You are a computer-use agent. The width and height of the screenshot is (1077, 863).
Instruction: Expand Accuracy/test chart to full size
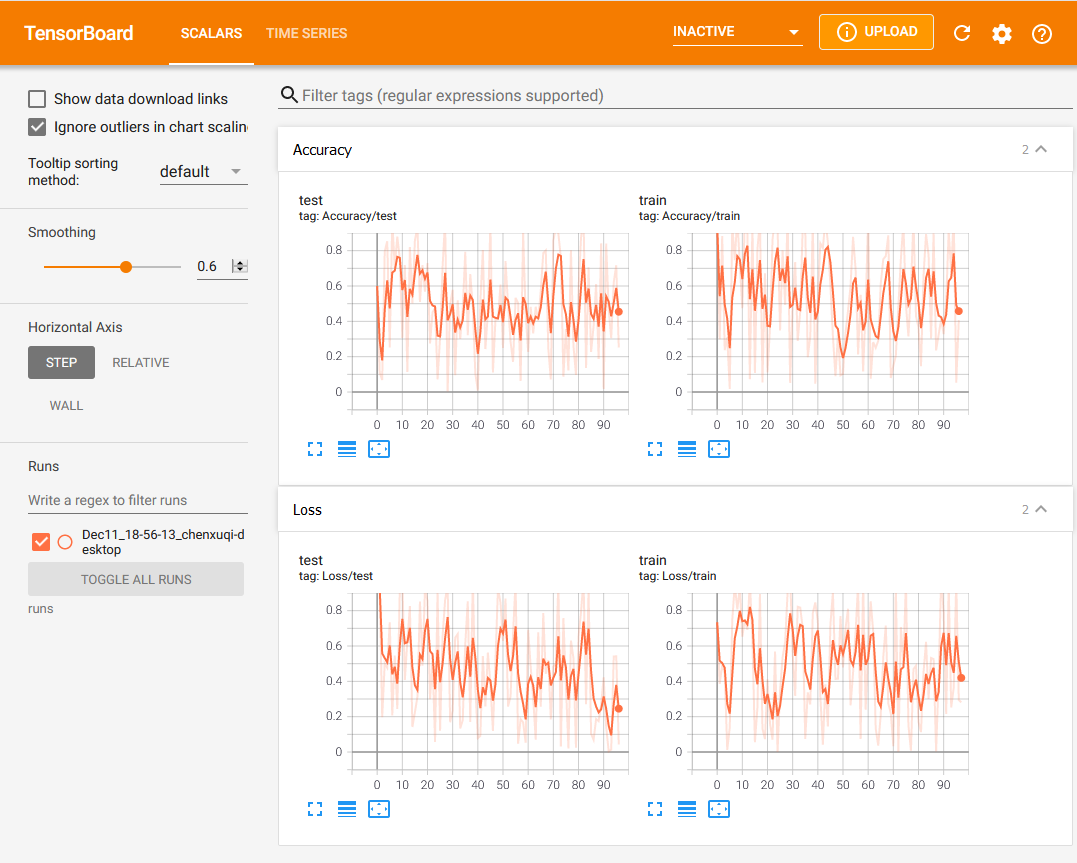pos(315,449)
